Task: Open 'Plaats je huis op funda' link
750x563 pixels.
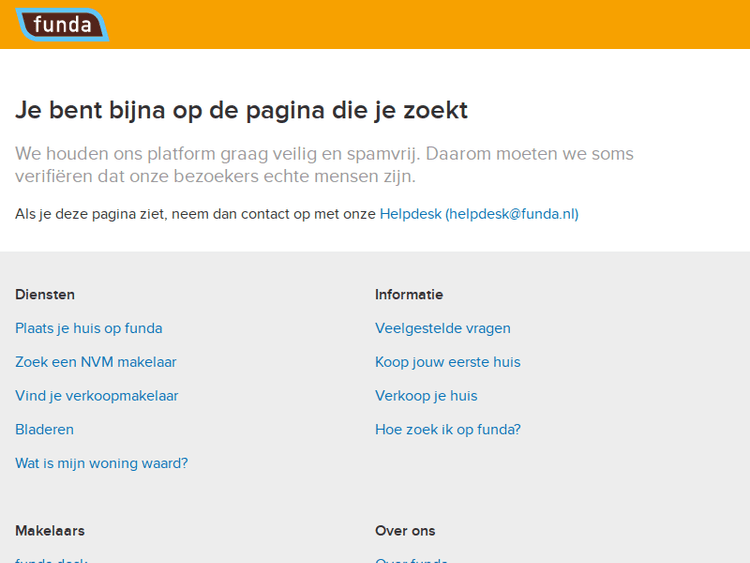Action: pyautogui.click(x=88, y=328)
